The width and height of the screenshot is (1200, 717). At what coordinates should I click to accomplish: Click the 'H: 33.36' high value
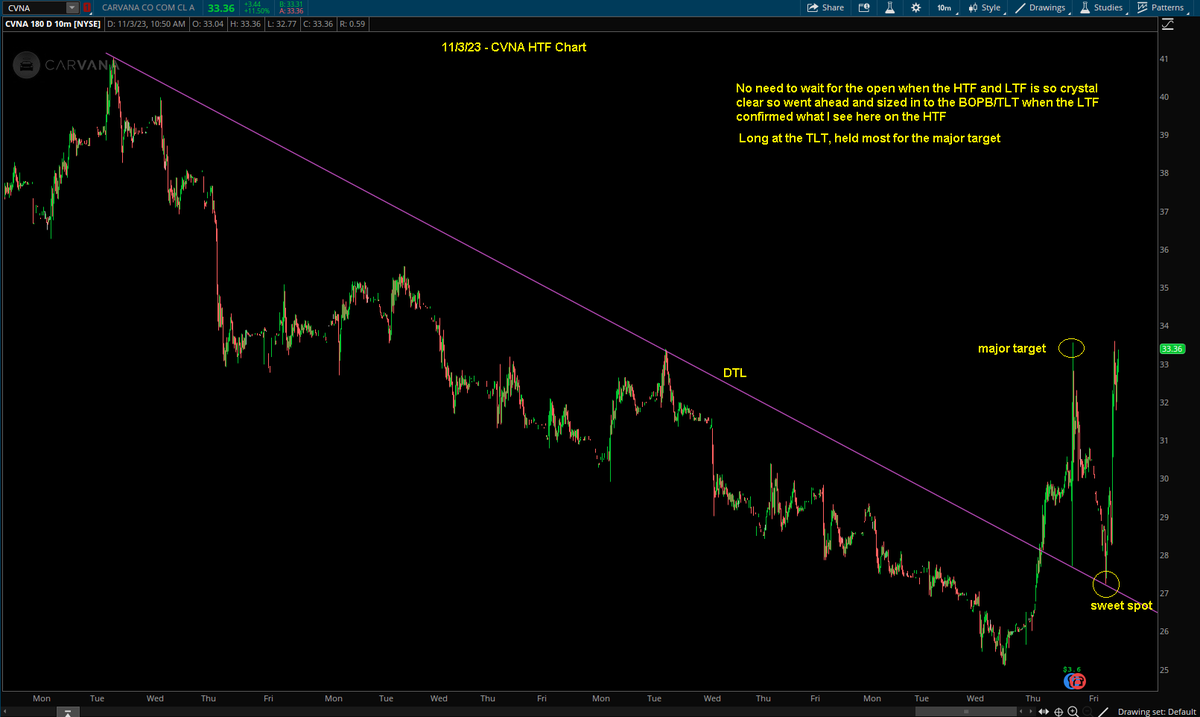coord(246,24)
